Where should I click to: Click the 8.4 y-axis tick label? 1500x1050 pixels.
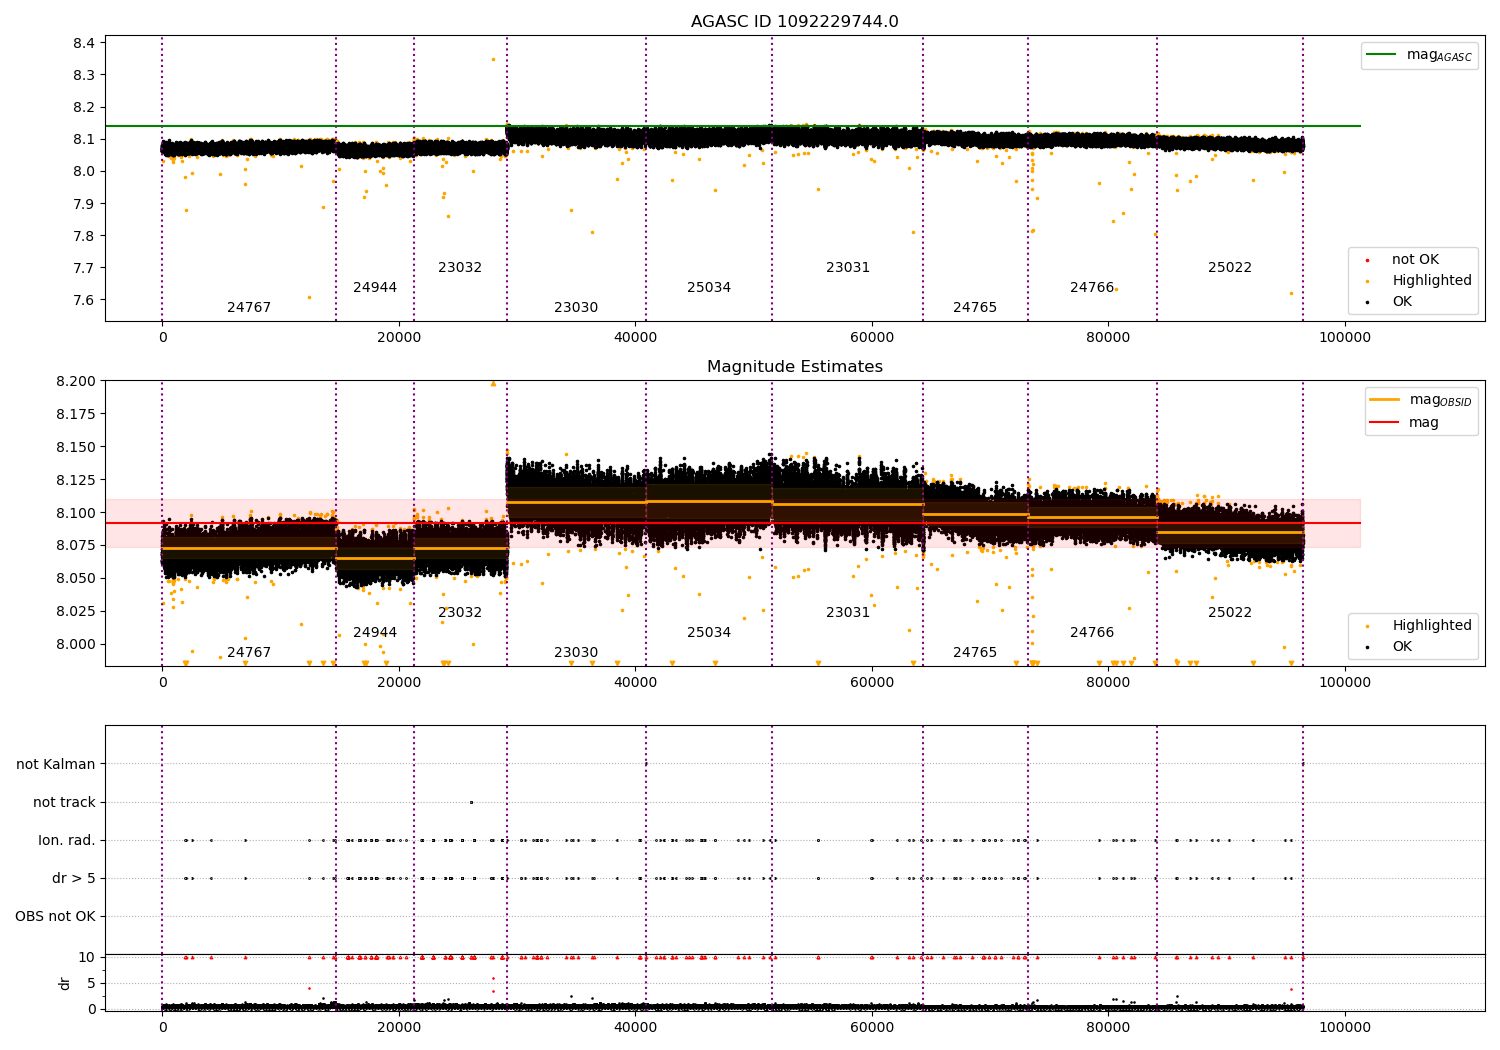click(x=84, y=43)
